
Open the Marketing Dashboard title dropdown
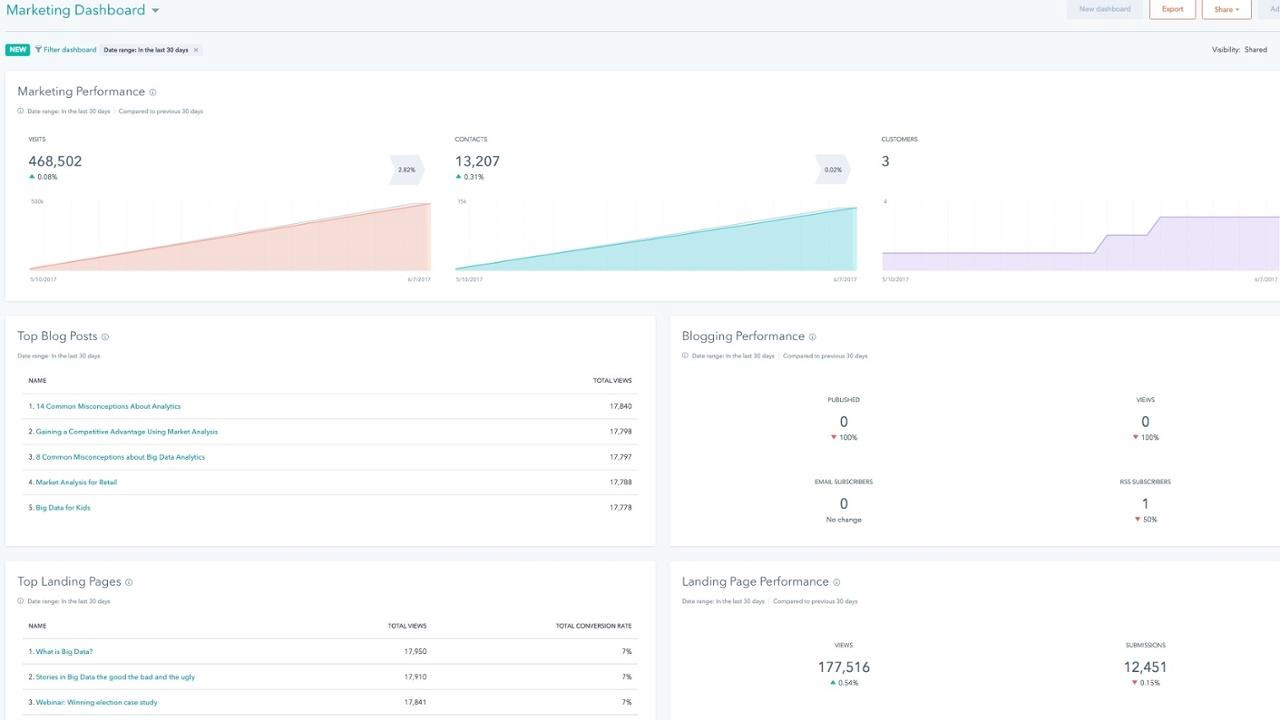point(155,10)
